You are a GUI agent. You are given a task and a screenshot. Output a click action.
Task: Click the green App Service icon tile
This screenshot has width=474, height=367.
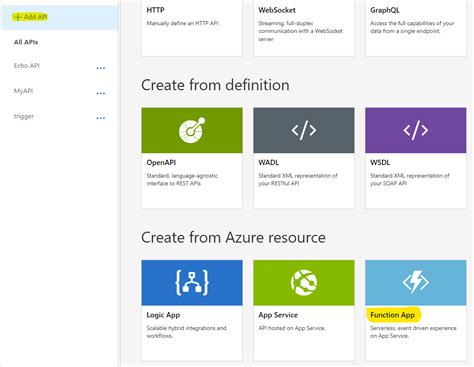coord(304,283)
